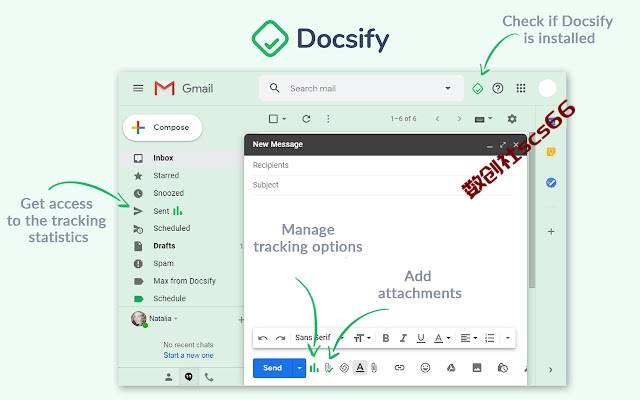Open Docsify tracking options bar-chart icon
This screenshot has width=640, height=400.
pos(314,368)
